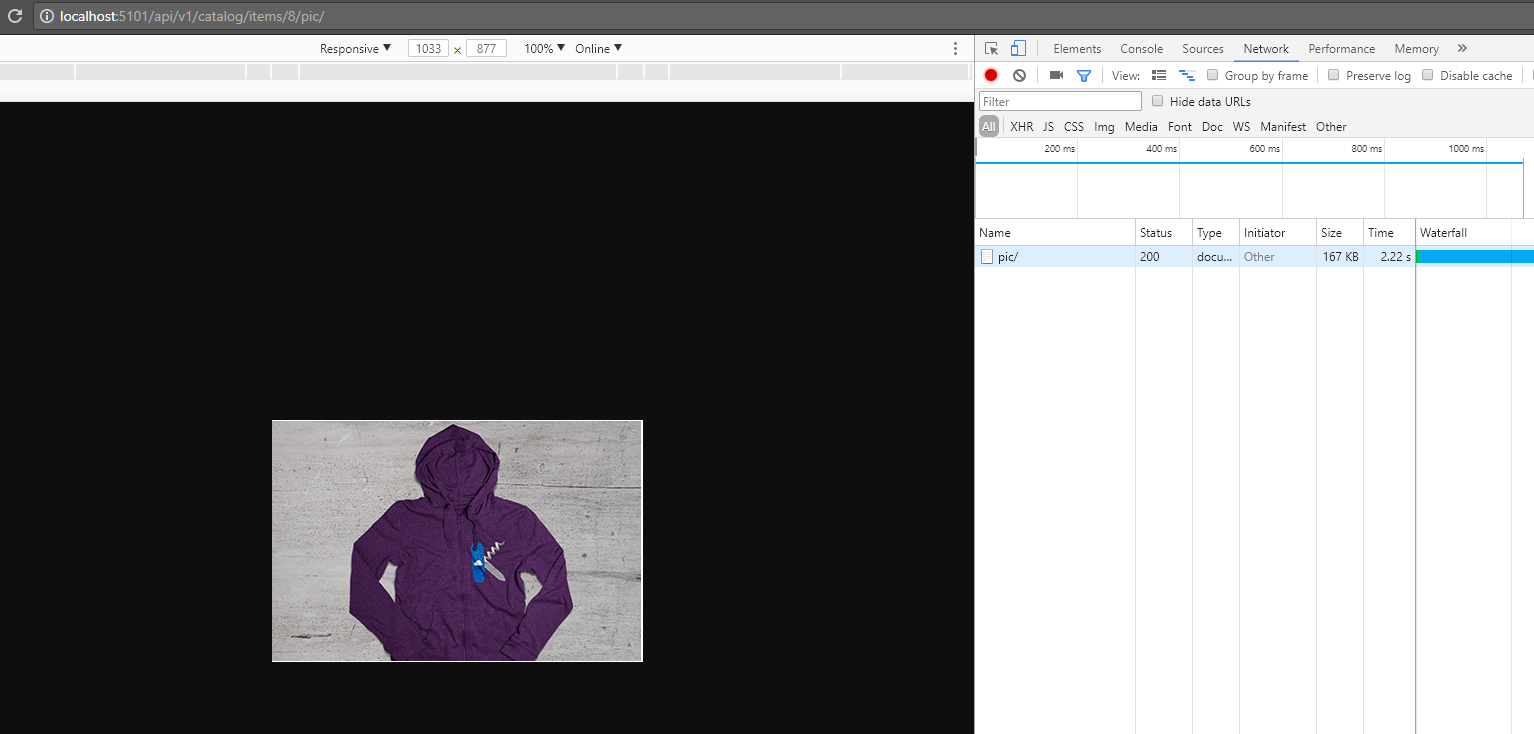The height and width of the screenshot is (734, 1534).
Task: Switch view to large request rows icon
Action: [x=1158, y=75]
